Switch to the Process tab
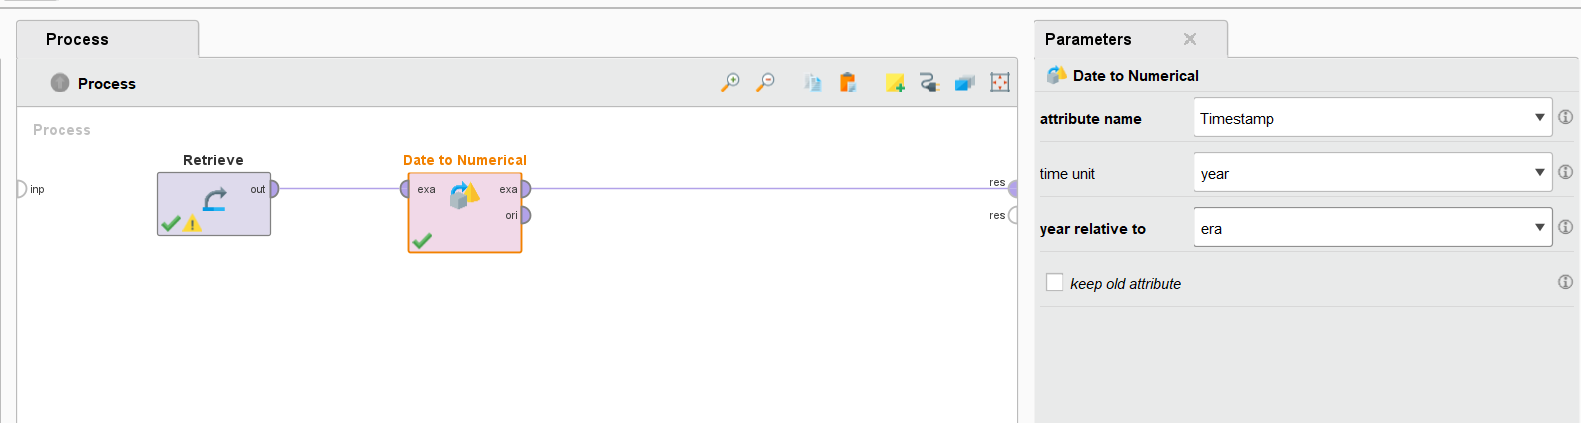1581x423 pixels. pyautogui.click(x=107, y=39)
